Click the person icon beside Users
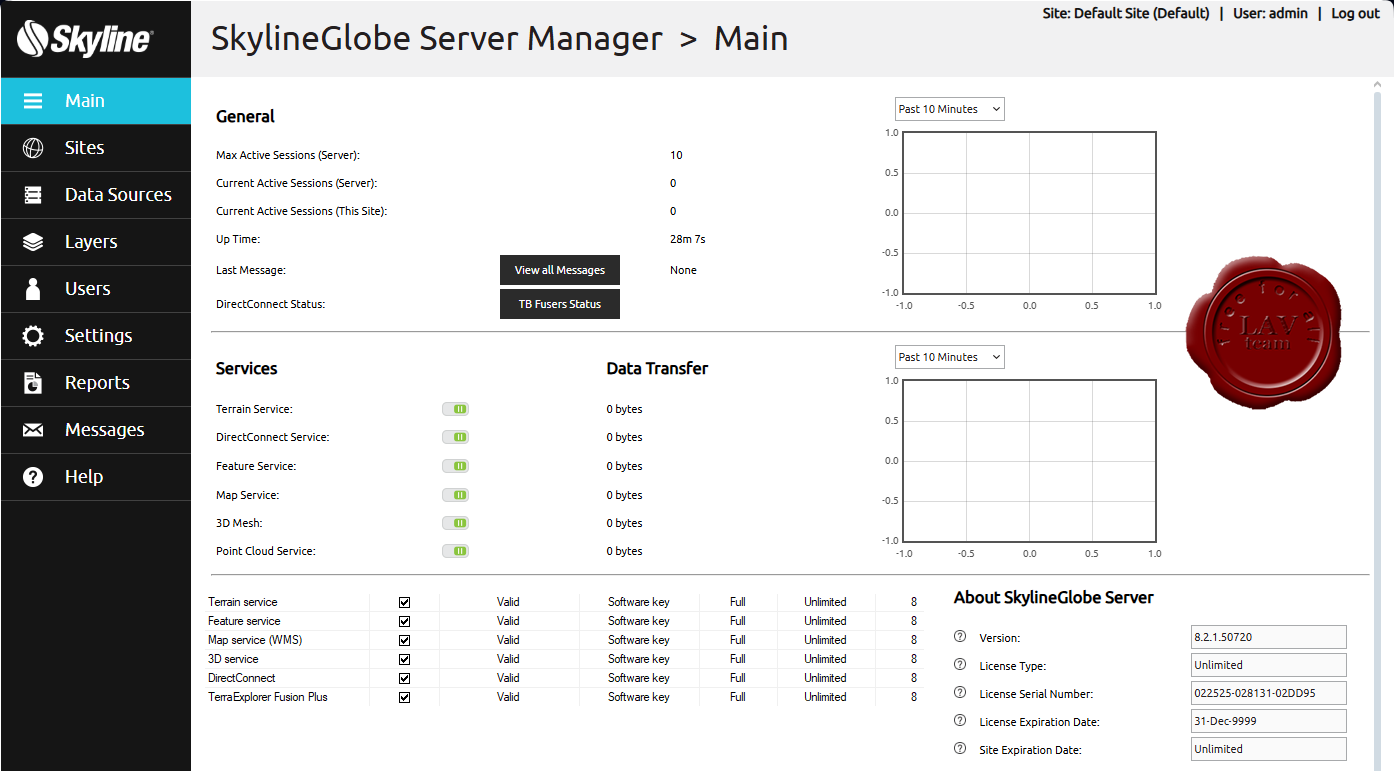This screenshot has width=1394, height=771. pyautogui.click(x=33, y=289)
